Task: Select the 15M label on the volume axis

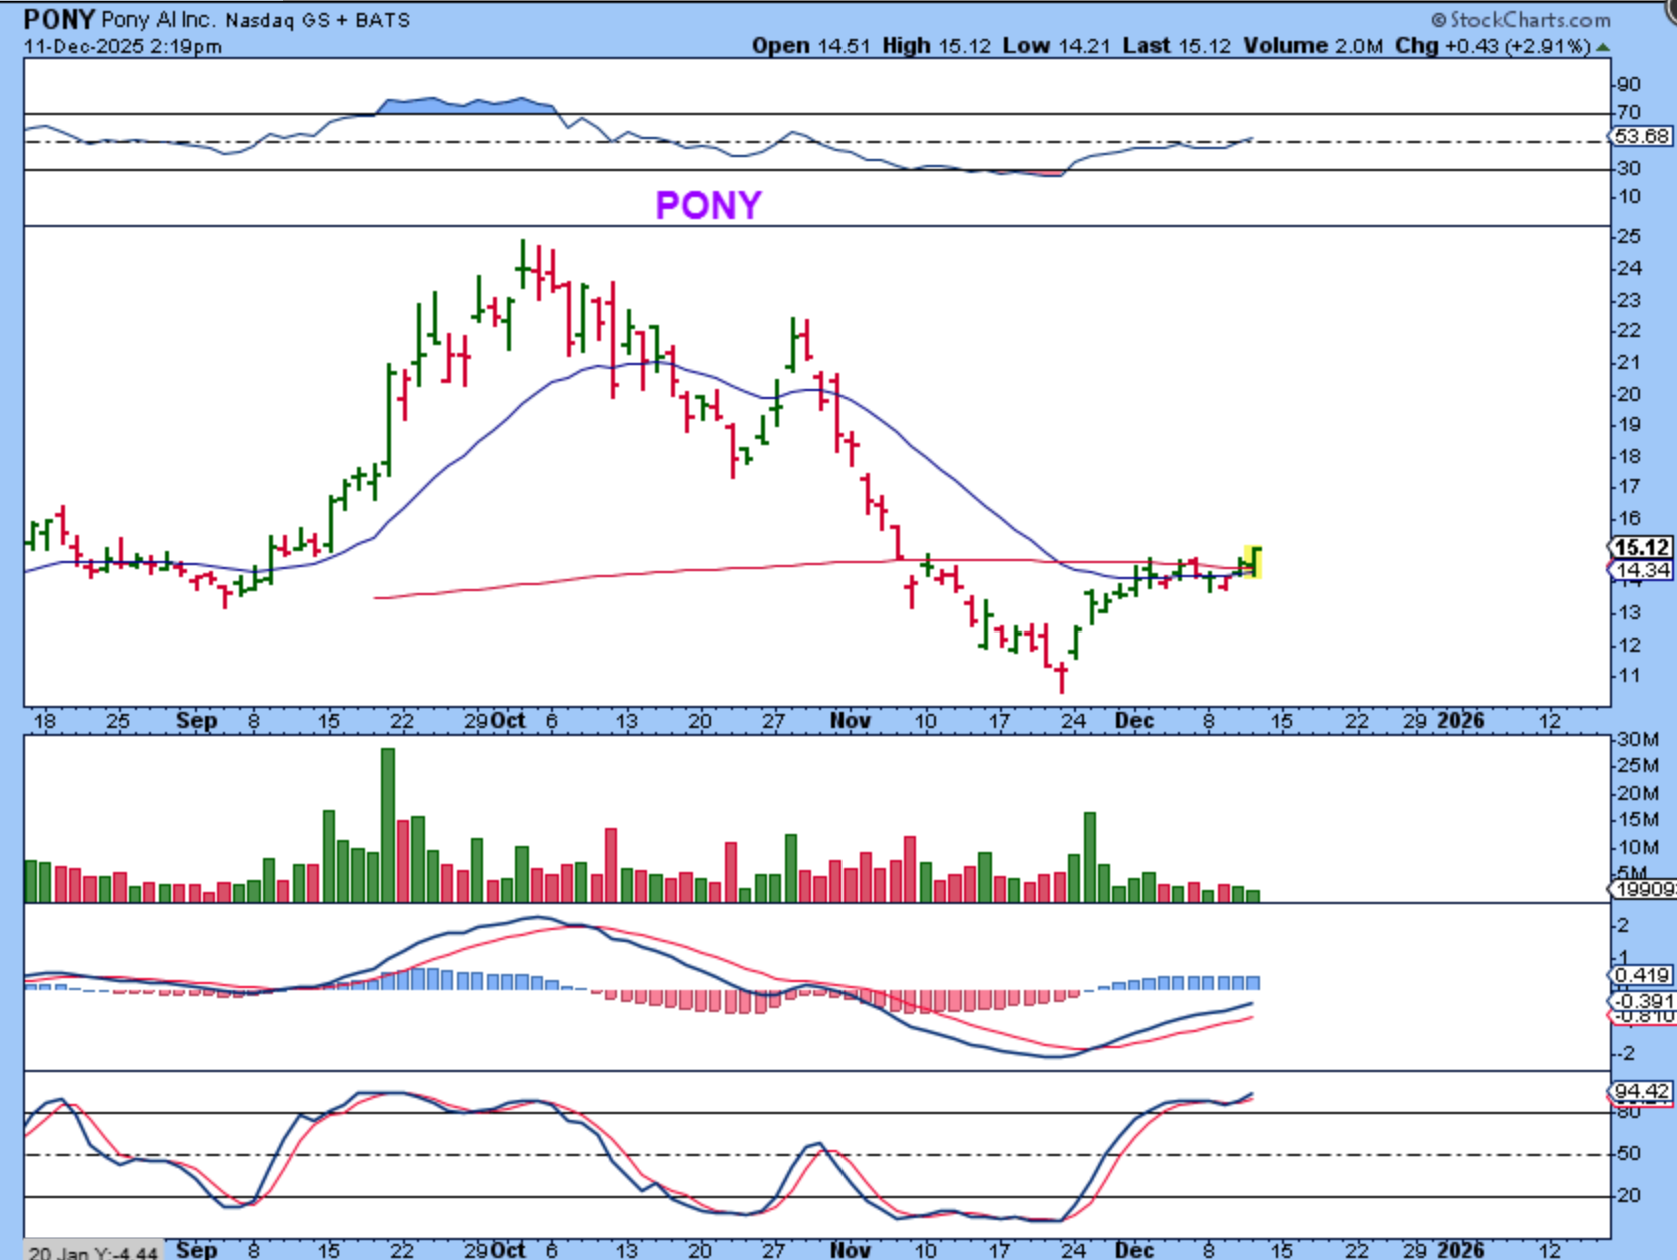Action: pos(1638,820)
